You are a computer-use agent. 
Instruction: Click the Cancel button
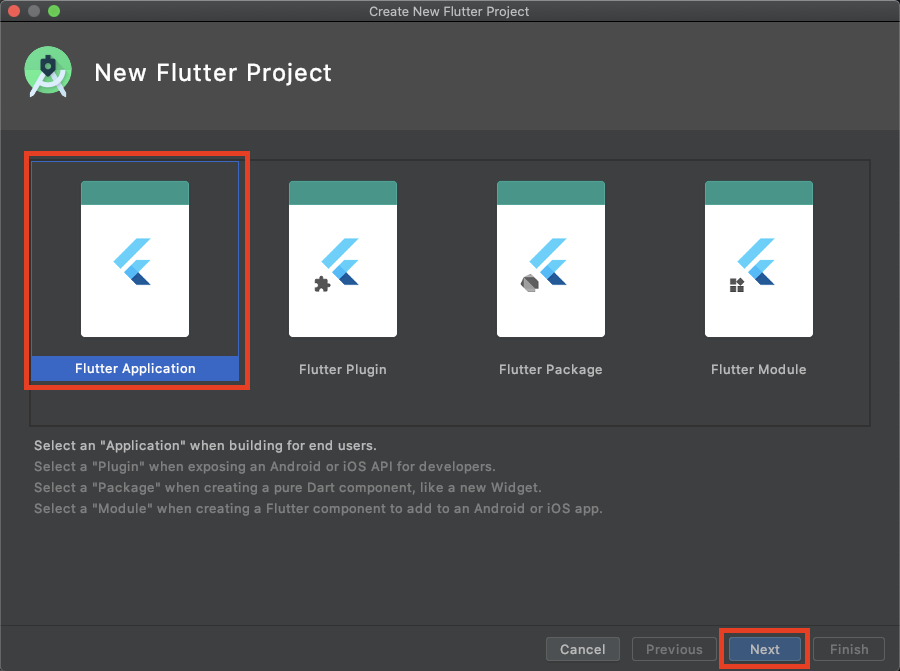click(583, 649)
